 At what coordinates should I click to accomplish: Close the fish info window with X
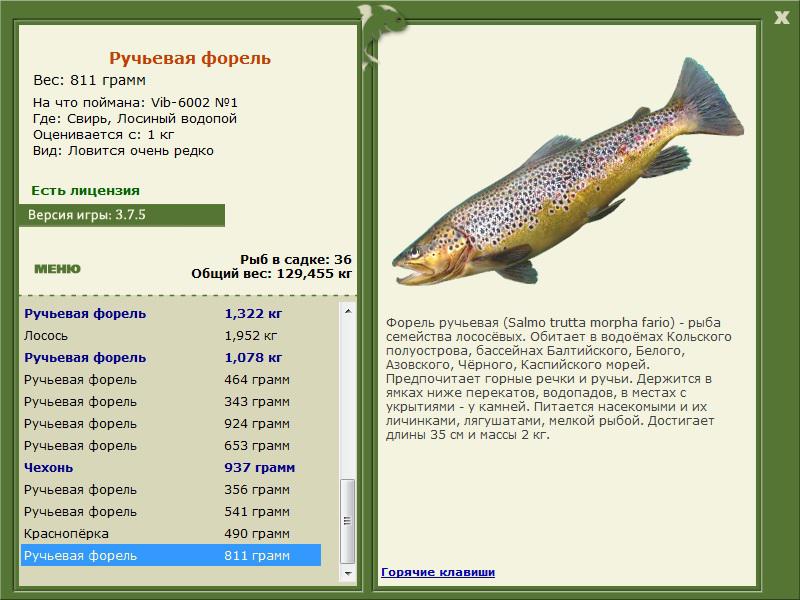pos(782,18)
